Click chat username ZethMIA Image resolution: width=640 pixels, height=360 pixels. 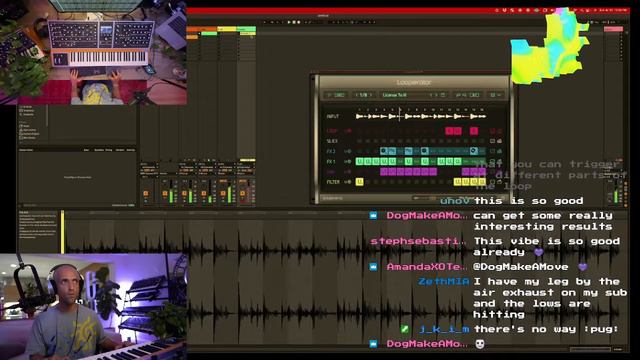[x=444, y=281]
